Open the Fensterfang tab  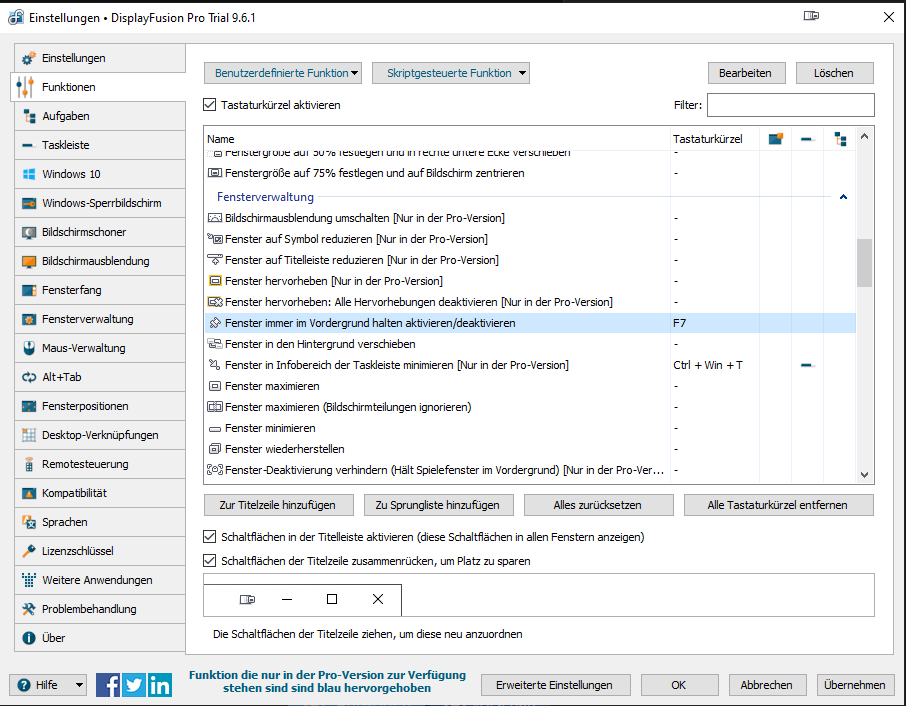99,290
